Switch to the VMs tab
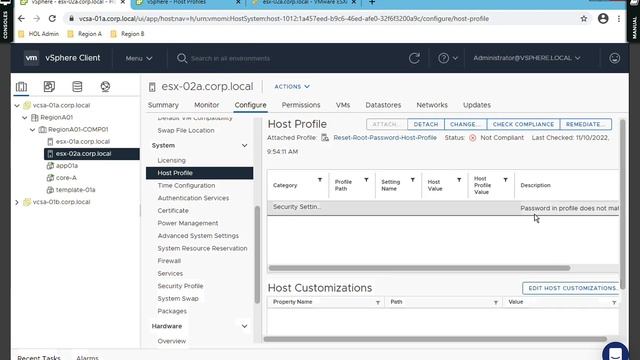The width and height of the screenshot is (640, 360). pyautogui.click(x=343, y=105)
